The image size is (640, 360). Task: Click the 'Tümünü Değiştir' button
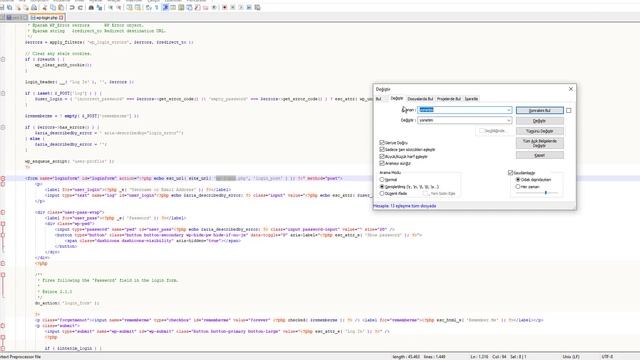coord(540,131)
